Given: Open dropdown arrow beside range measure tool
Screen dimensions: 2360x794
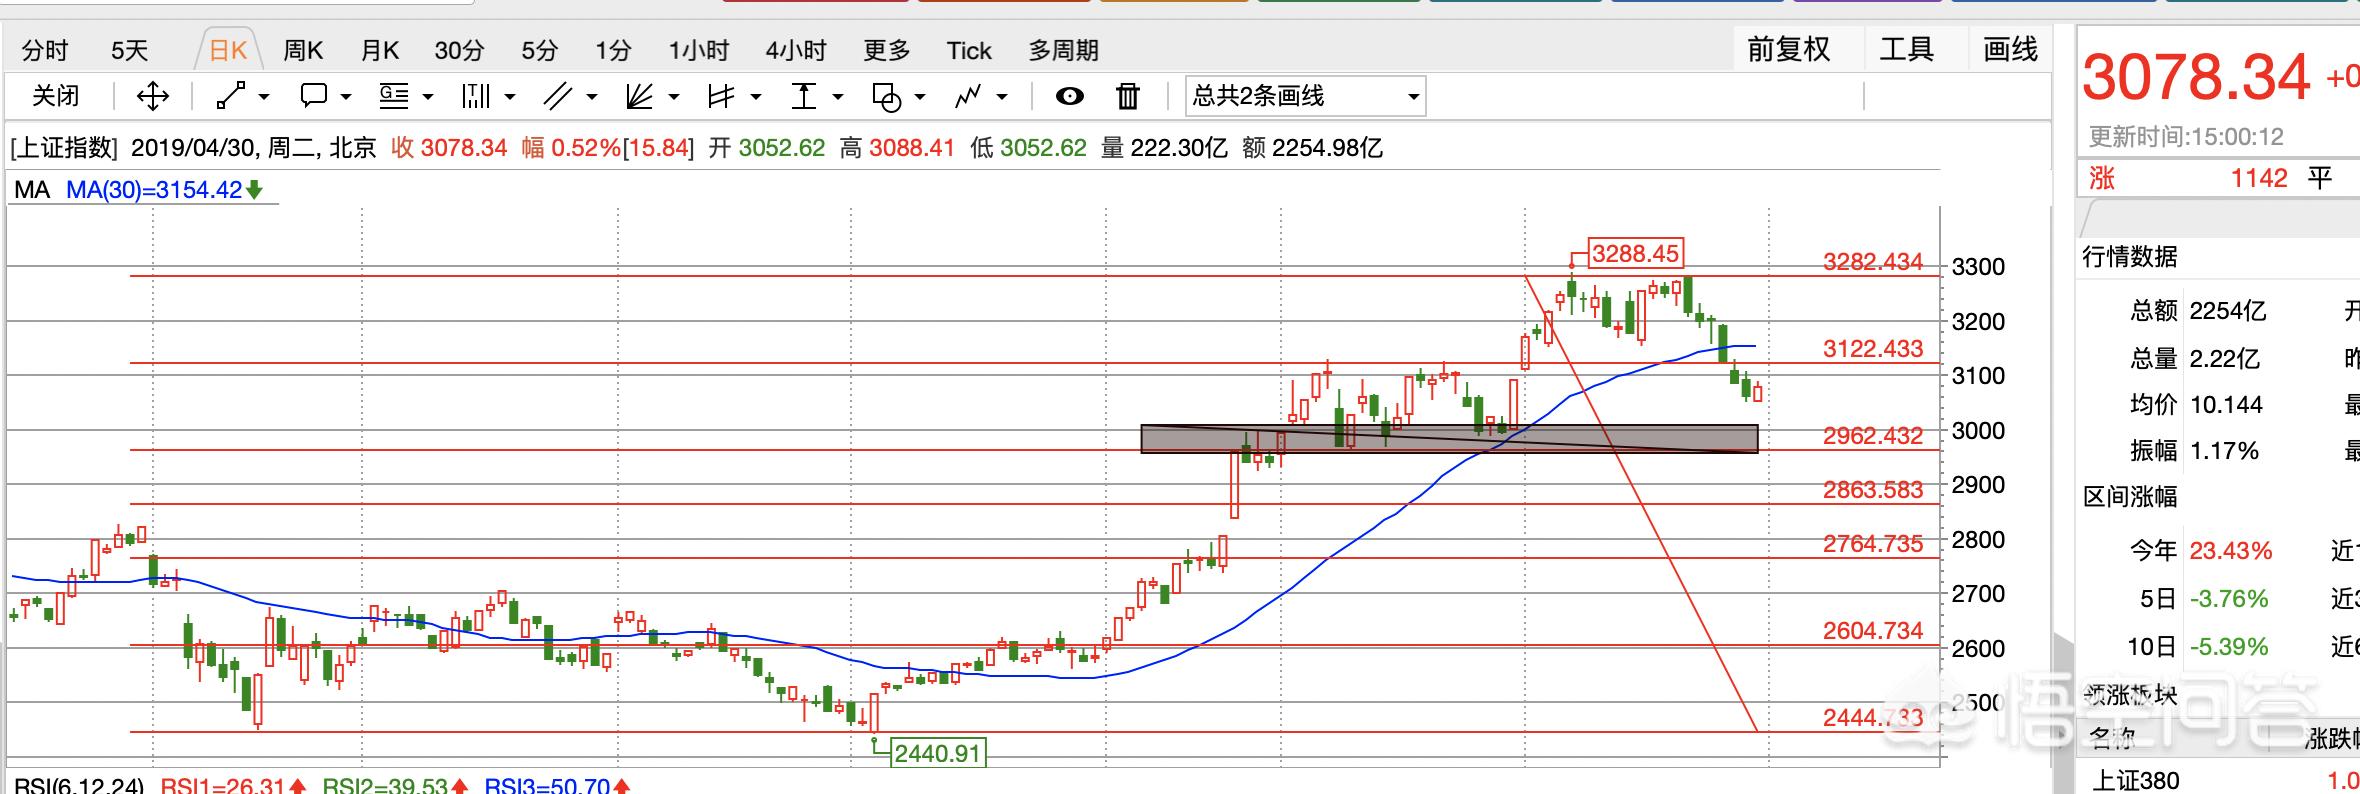Looking at the screenshot, I should [x=838, y=97].
